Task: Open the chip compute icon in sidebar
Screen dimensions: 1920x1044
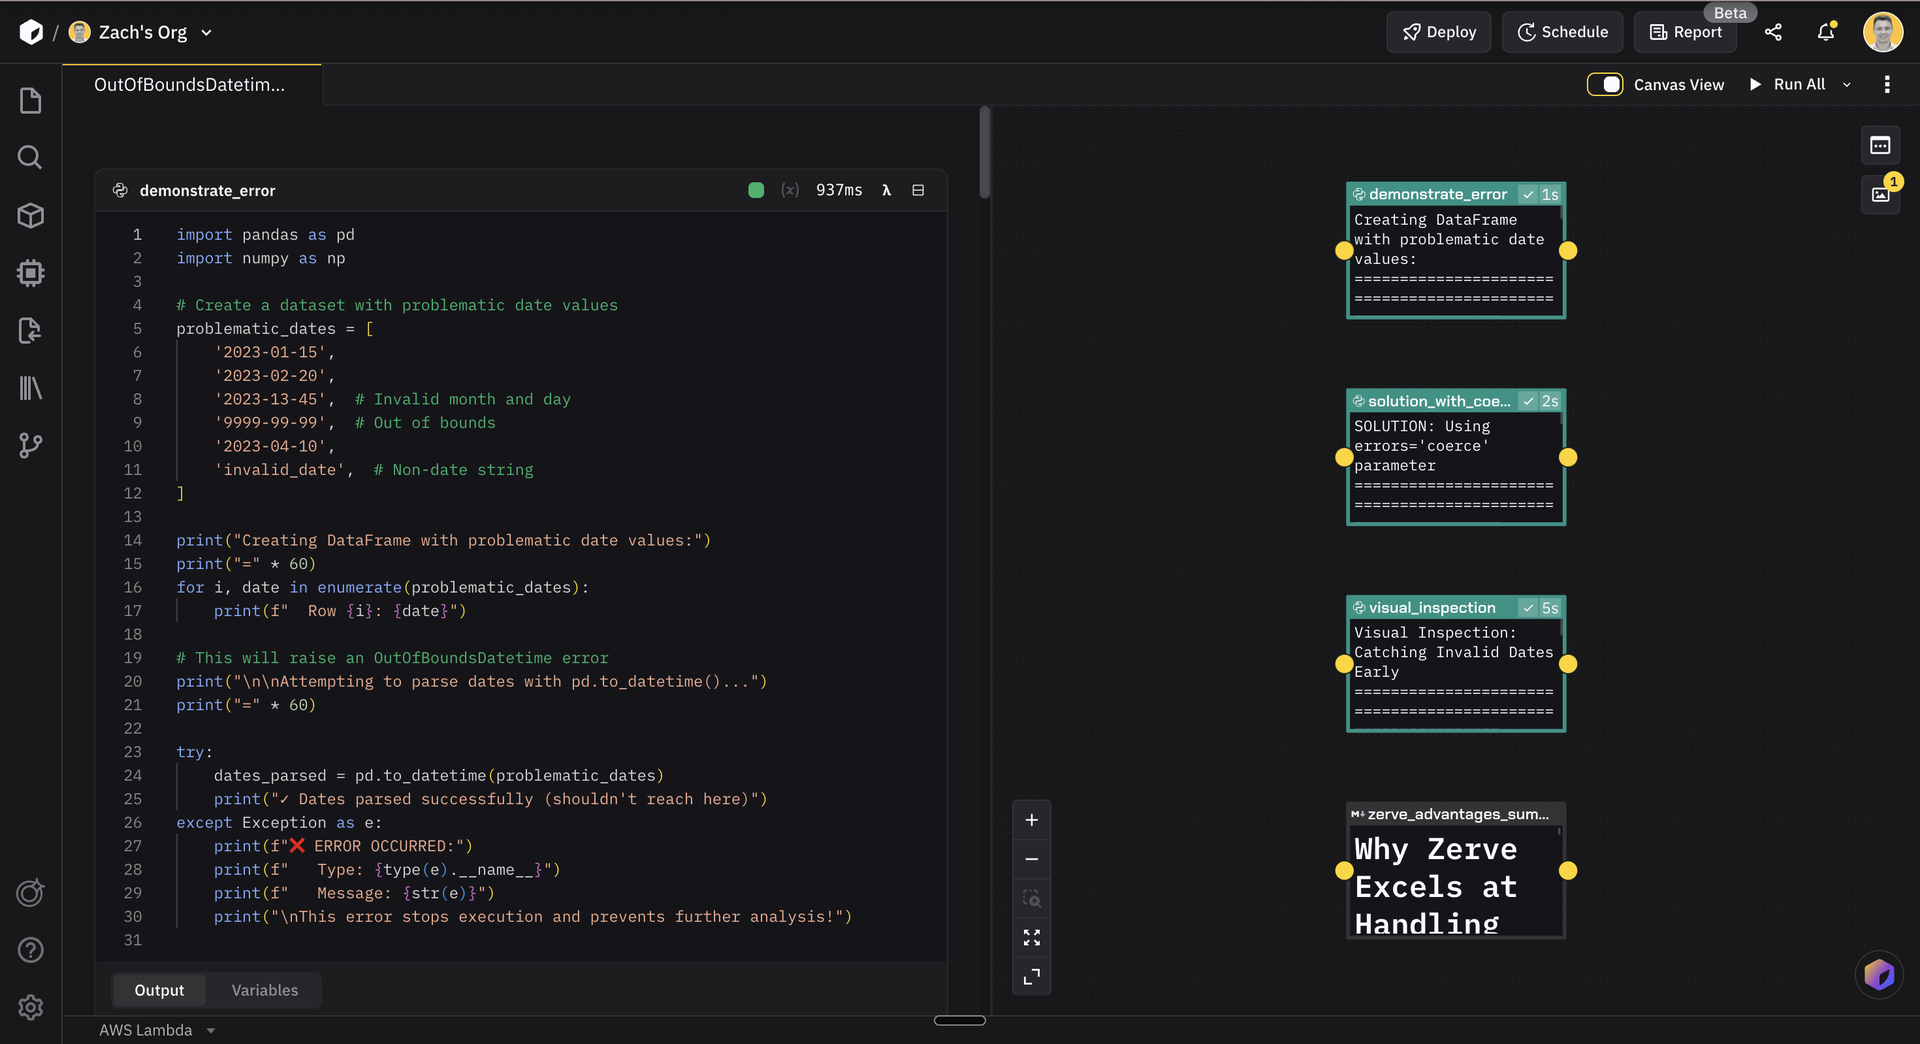Action: [x=31, y=272]
